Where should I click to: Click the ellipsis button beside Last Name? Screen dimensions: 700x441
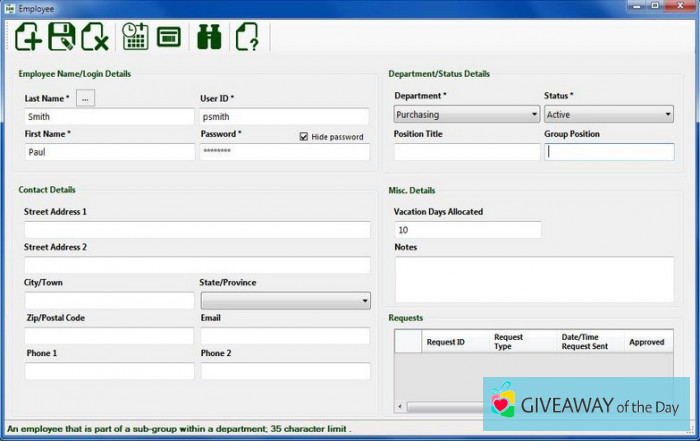(86, 98)
